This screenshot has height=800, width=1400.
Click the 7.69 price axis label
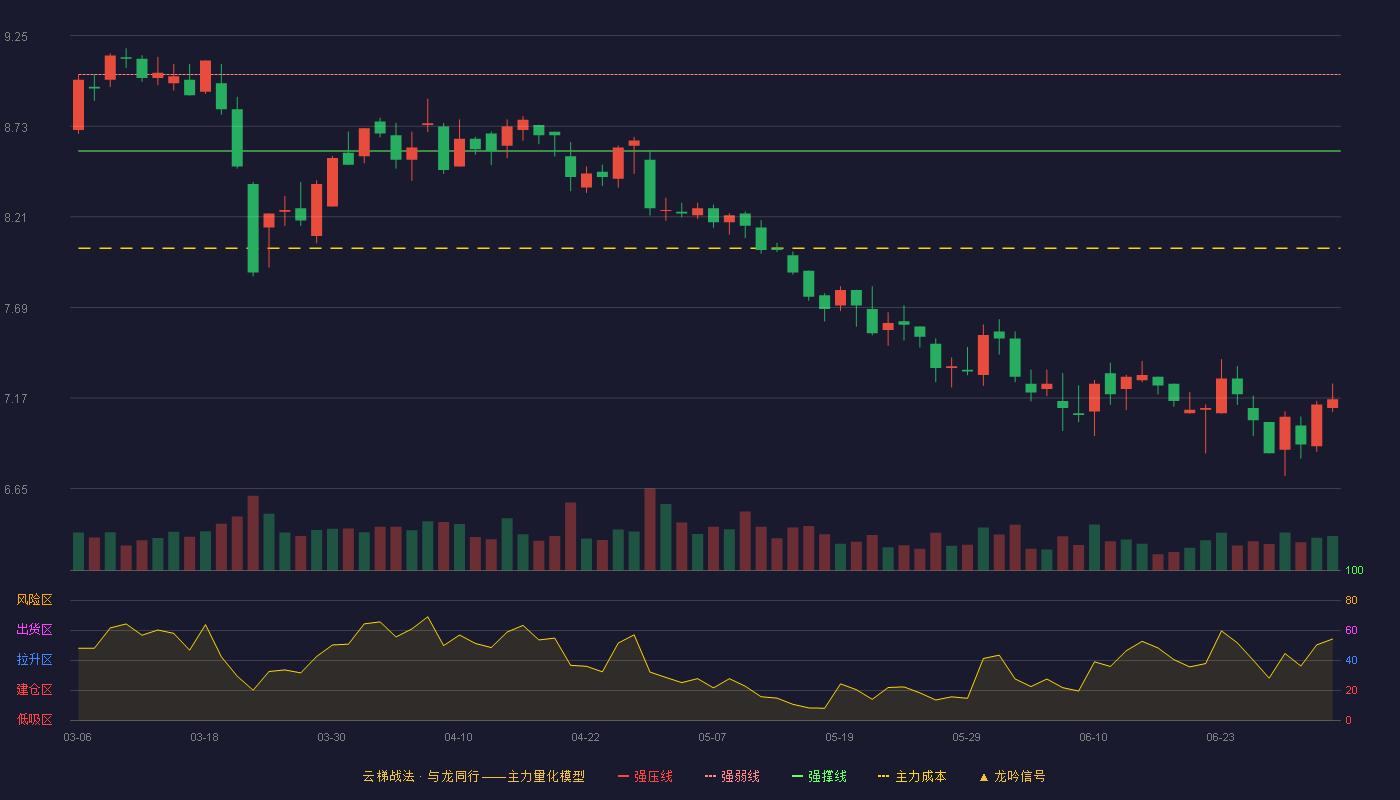pos(16,309)
